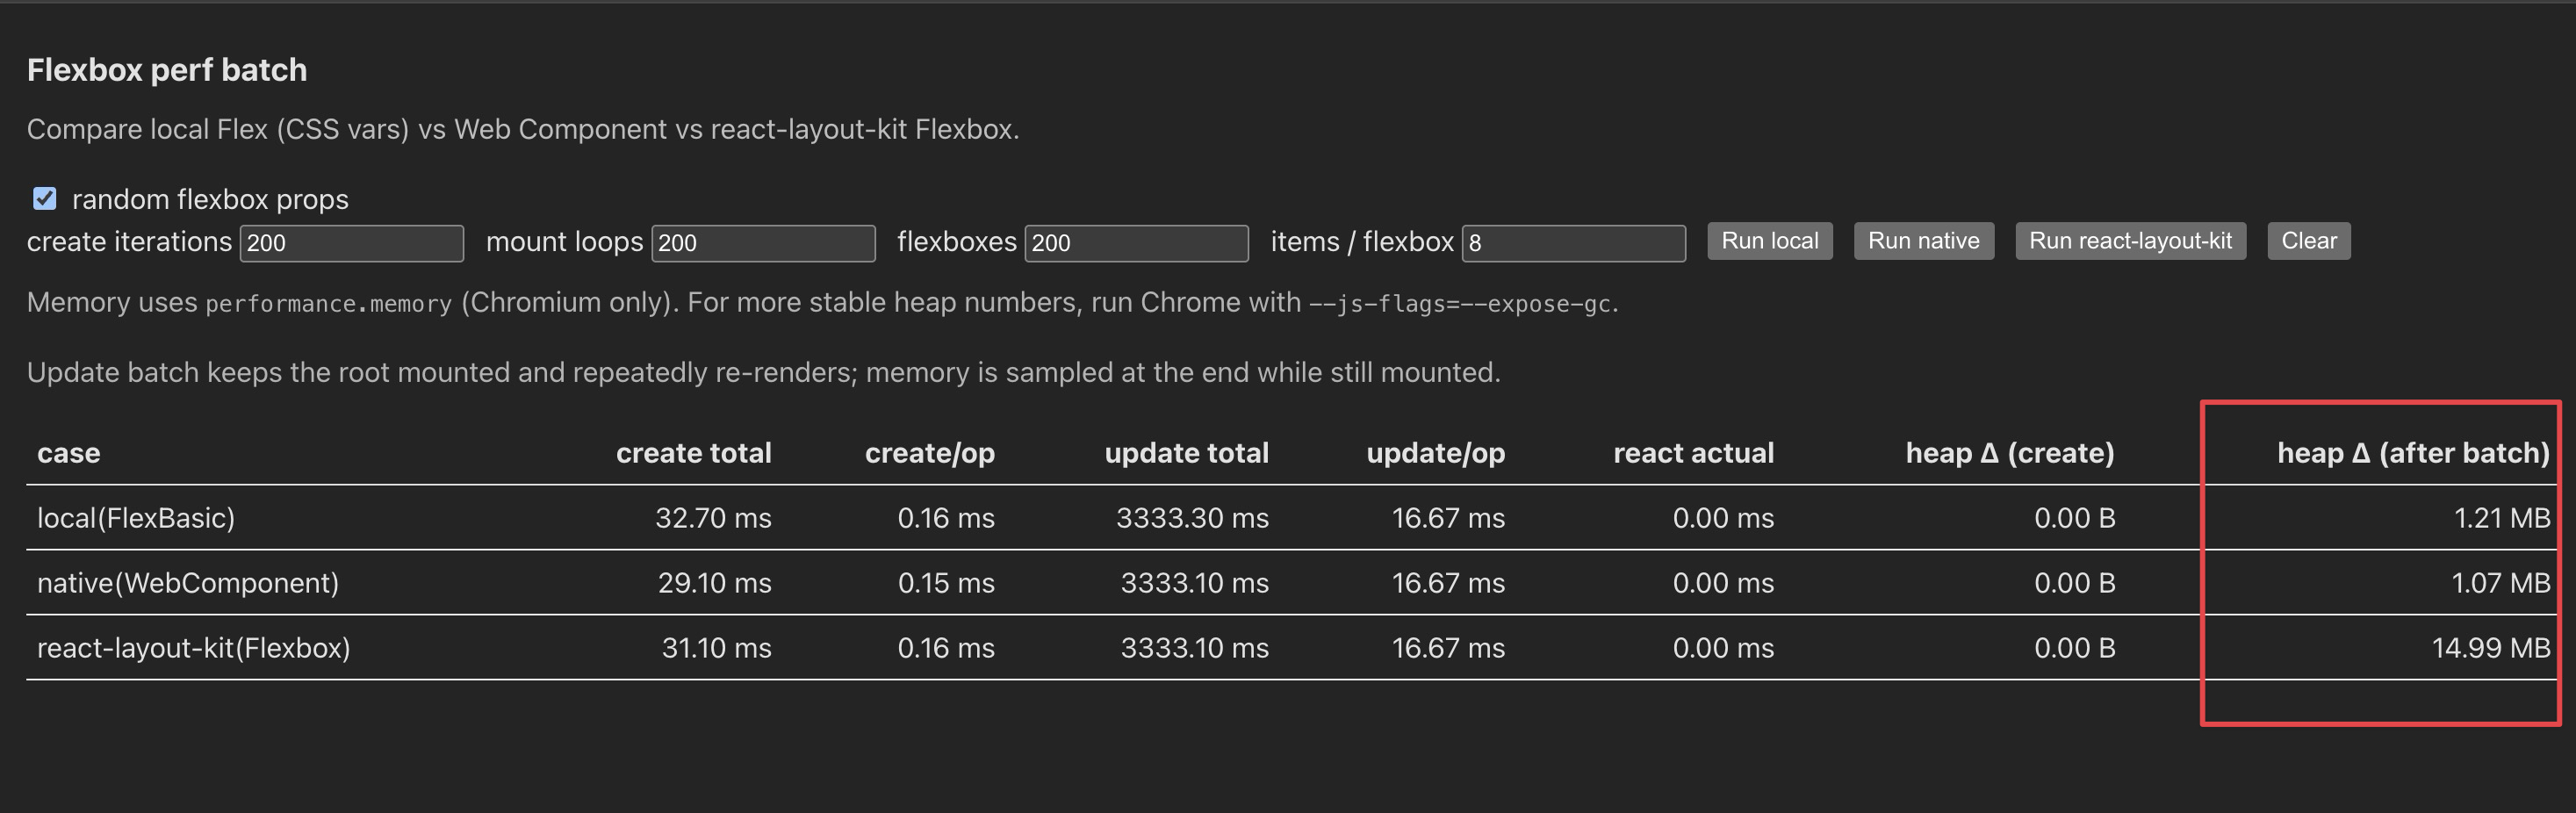Image resolution: width=2576 pixels, height=813 pixels.
Task: Click the case column header
Action: pyautogui.click(x=69, y=453)
